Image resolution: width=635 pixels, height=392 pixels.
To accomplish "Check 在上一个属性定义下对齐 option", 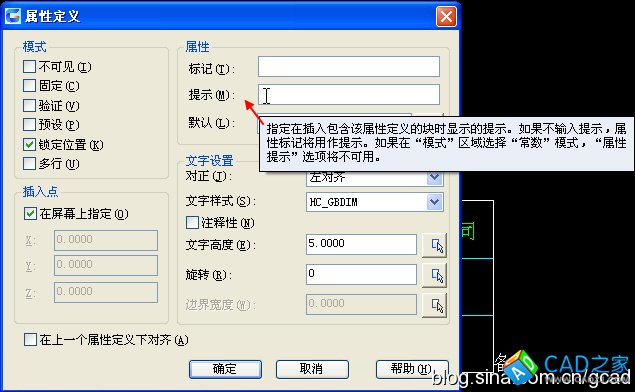I will coord(30,339).
